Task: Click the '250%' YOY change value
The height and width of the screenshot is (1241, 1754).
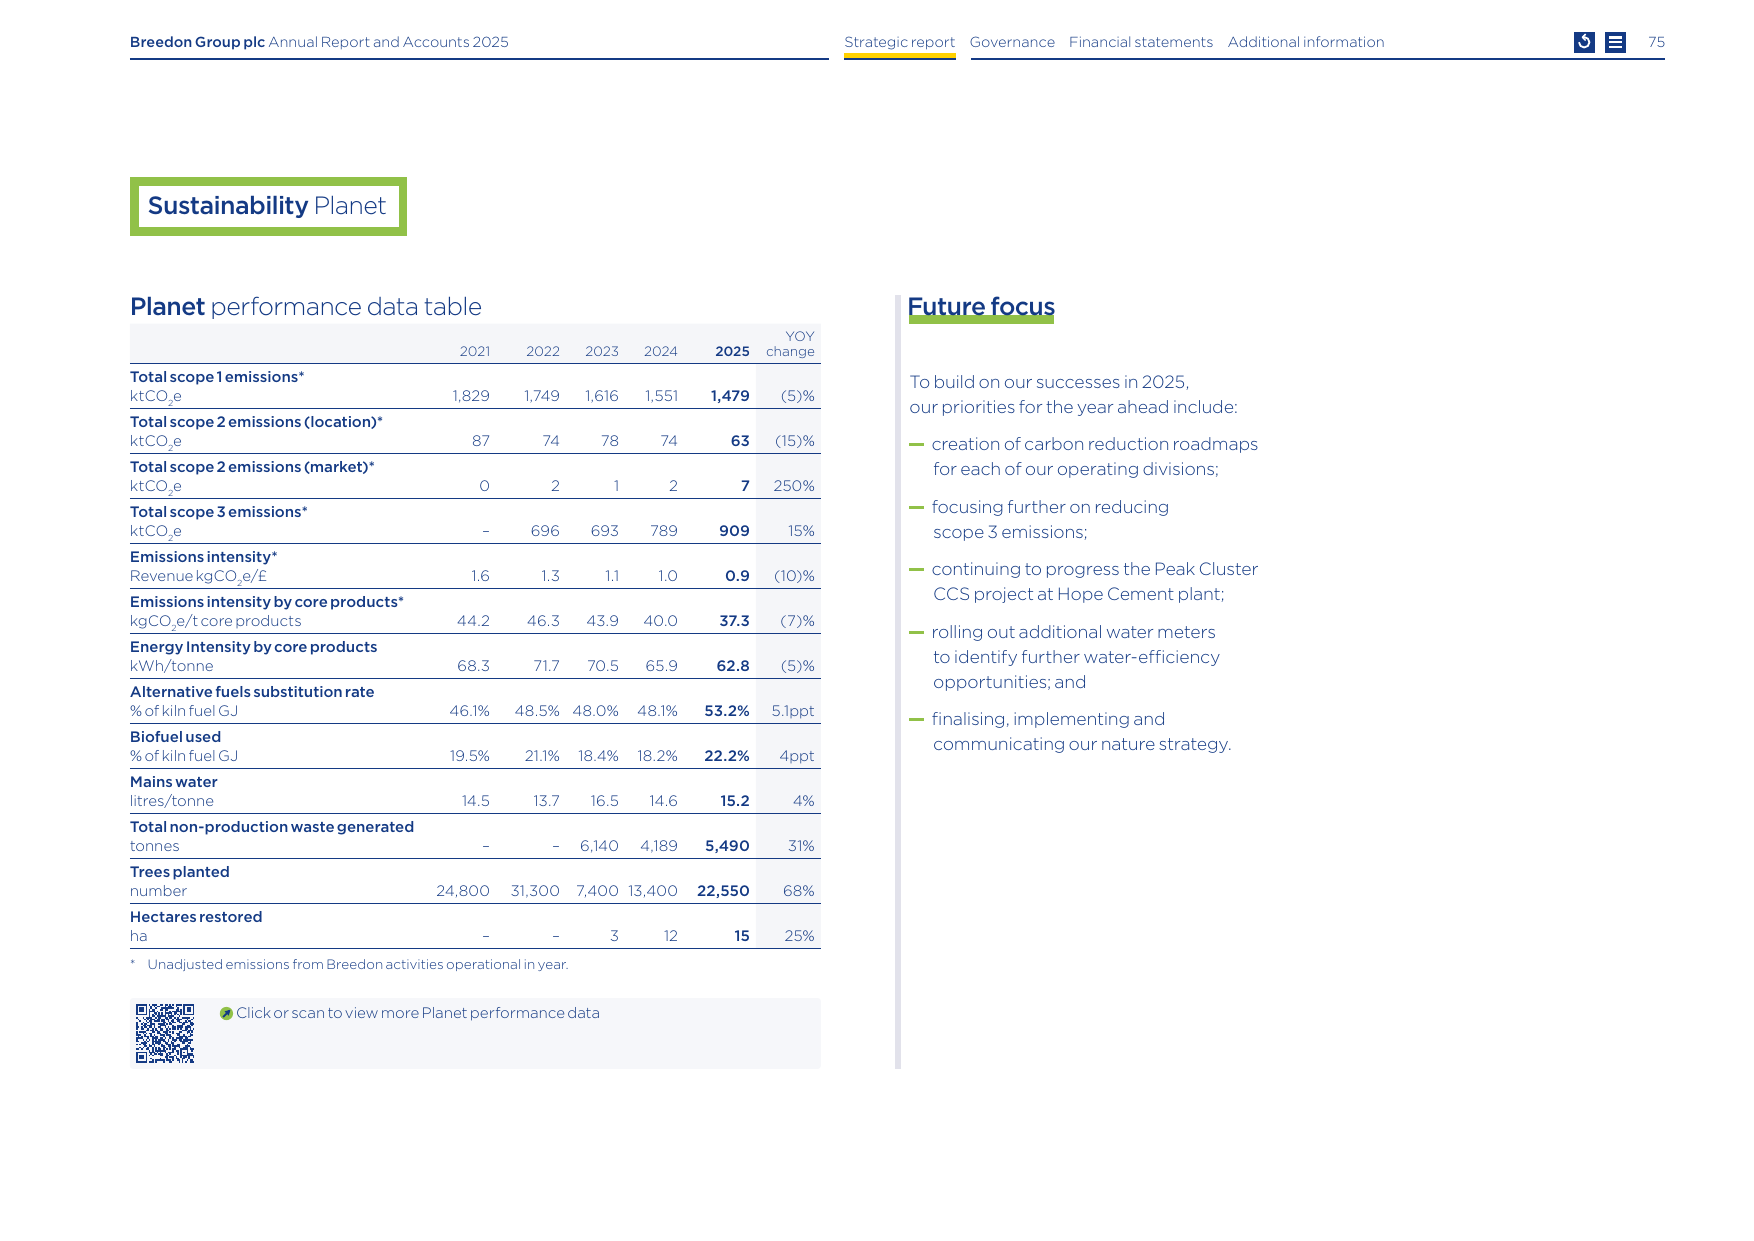Action: pyautogui.click(x=794, y=486)
